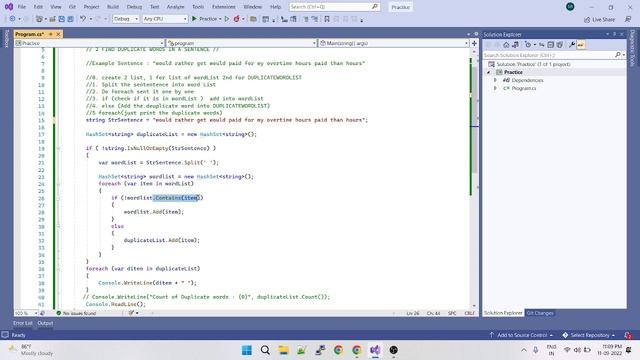The image size is (640, 360).
Task: Click the taskbar Search icon
Action: 265,350
